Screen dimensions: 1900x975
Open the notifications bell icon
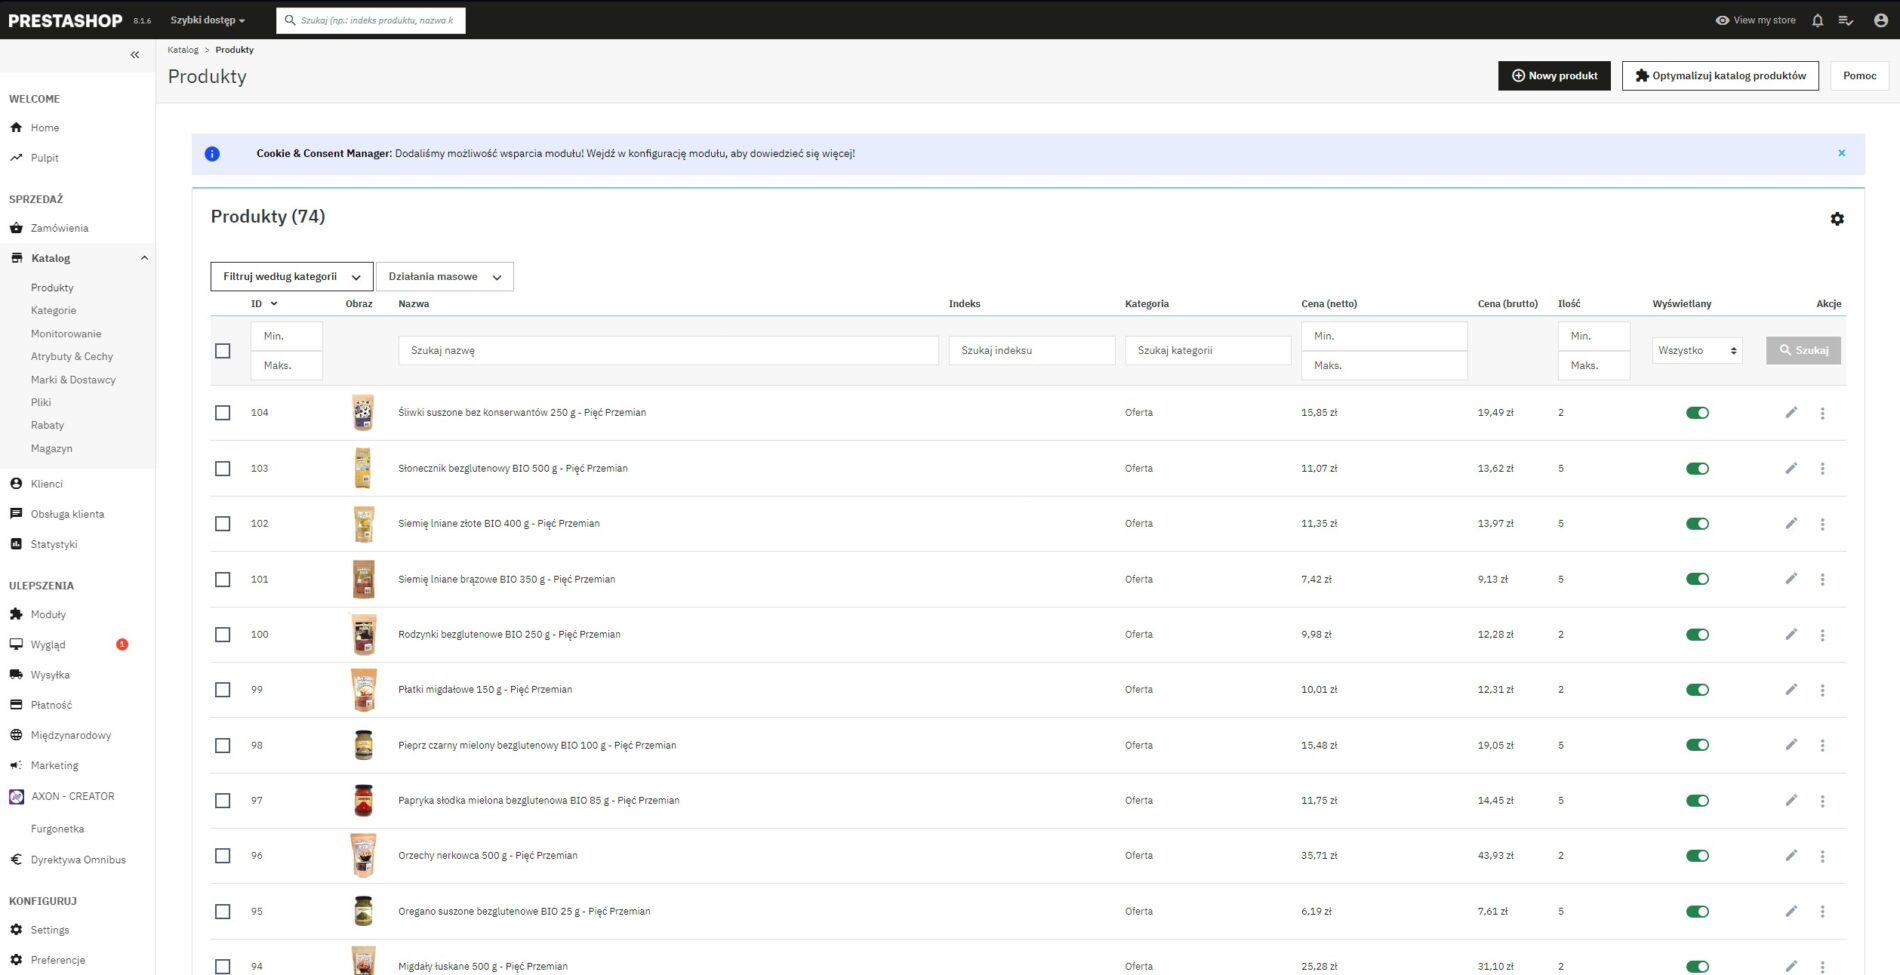[x=1817, y=20]
